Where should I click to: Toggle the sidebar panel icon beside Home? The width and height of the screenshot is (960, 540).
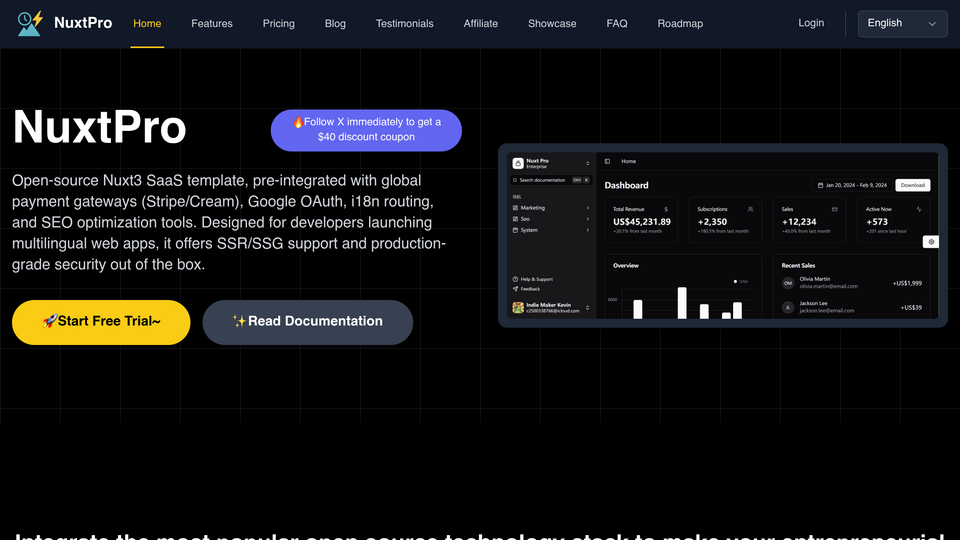click(x=607, y=162)
